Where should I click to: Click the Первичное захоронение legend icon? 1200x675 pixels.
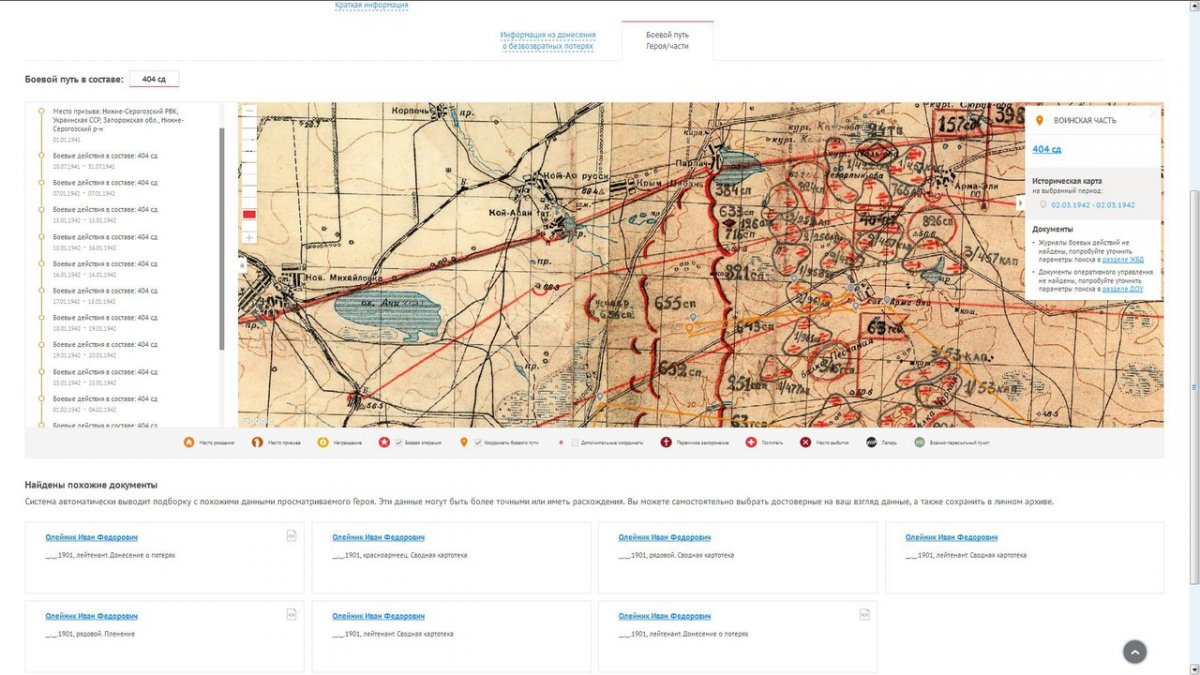(666, 442)
